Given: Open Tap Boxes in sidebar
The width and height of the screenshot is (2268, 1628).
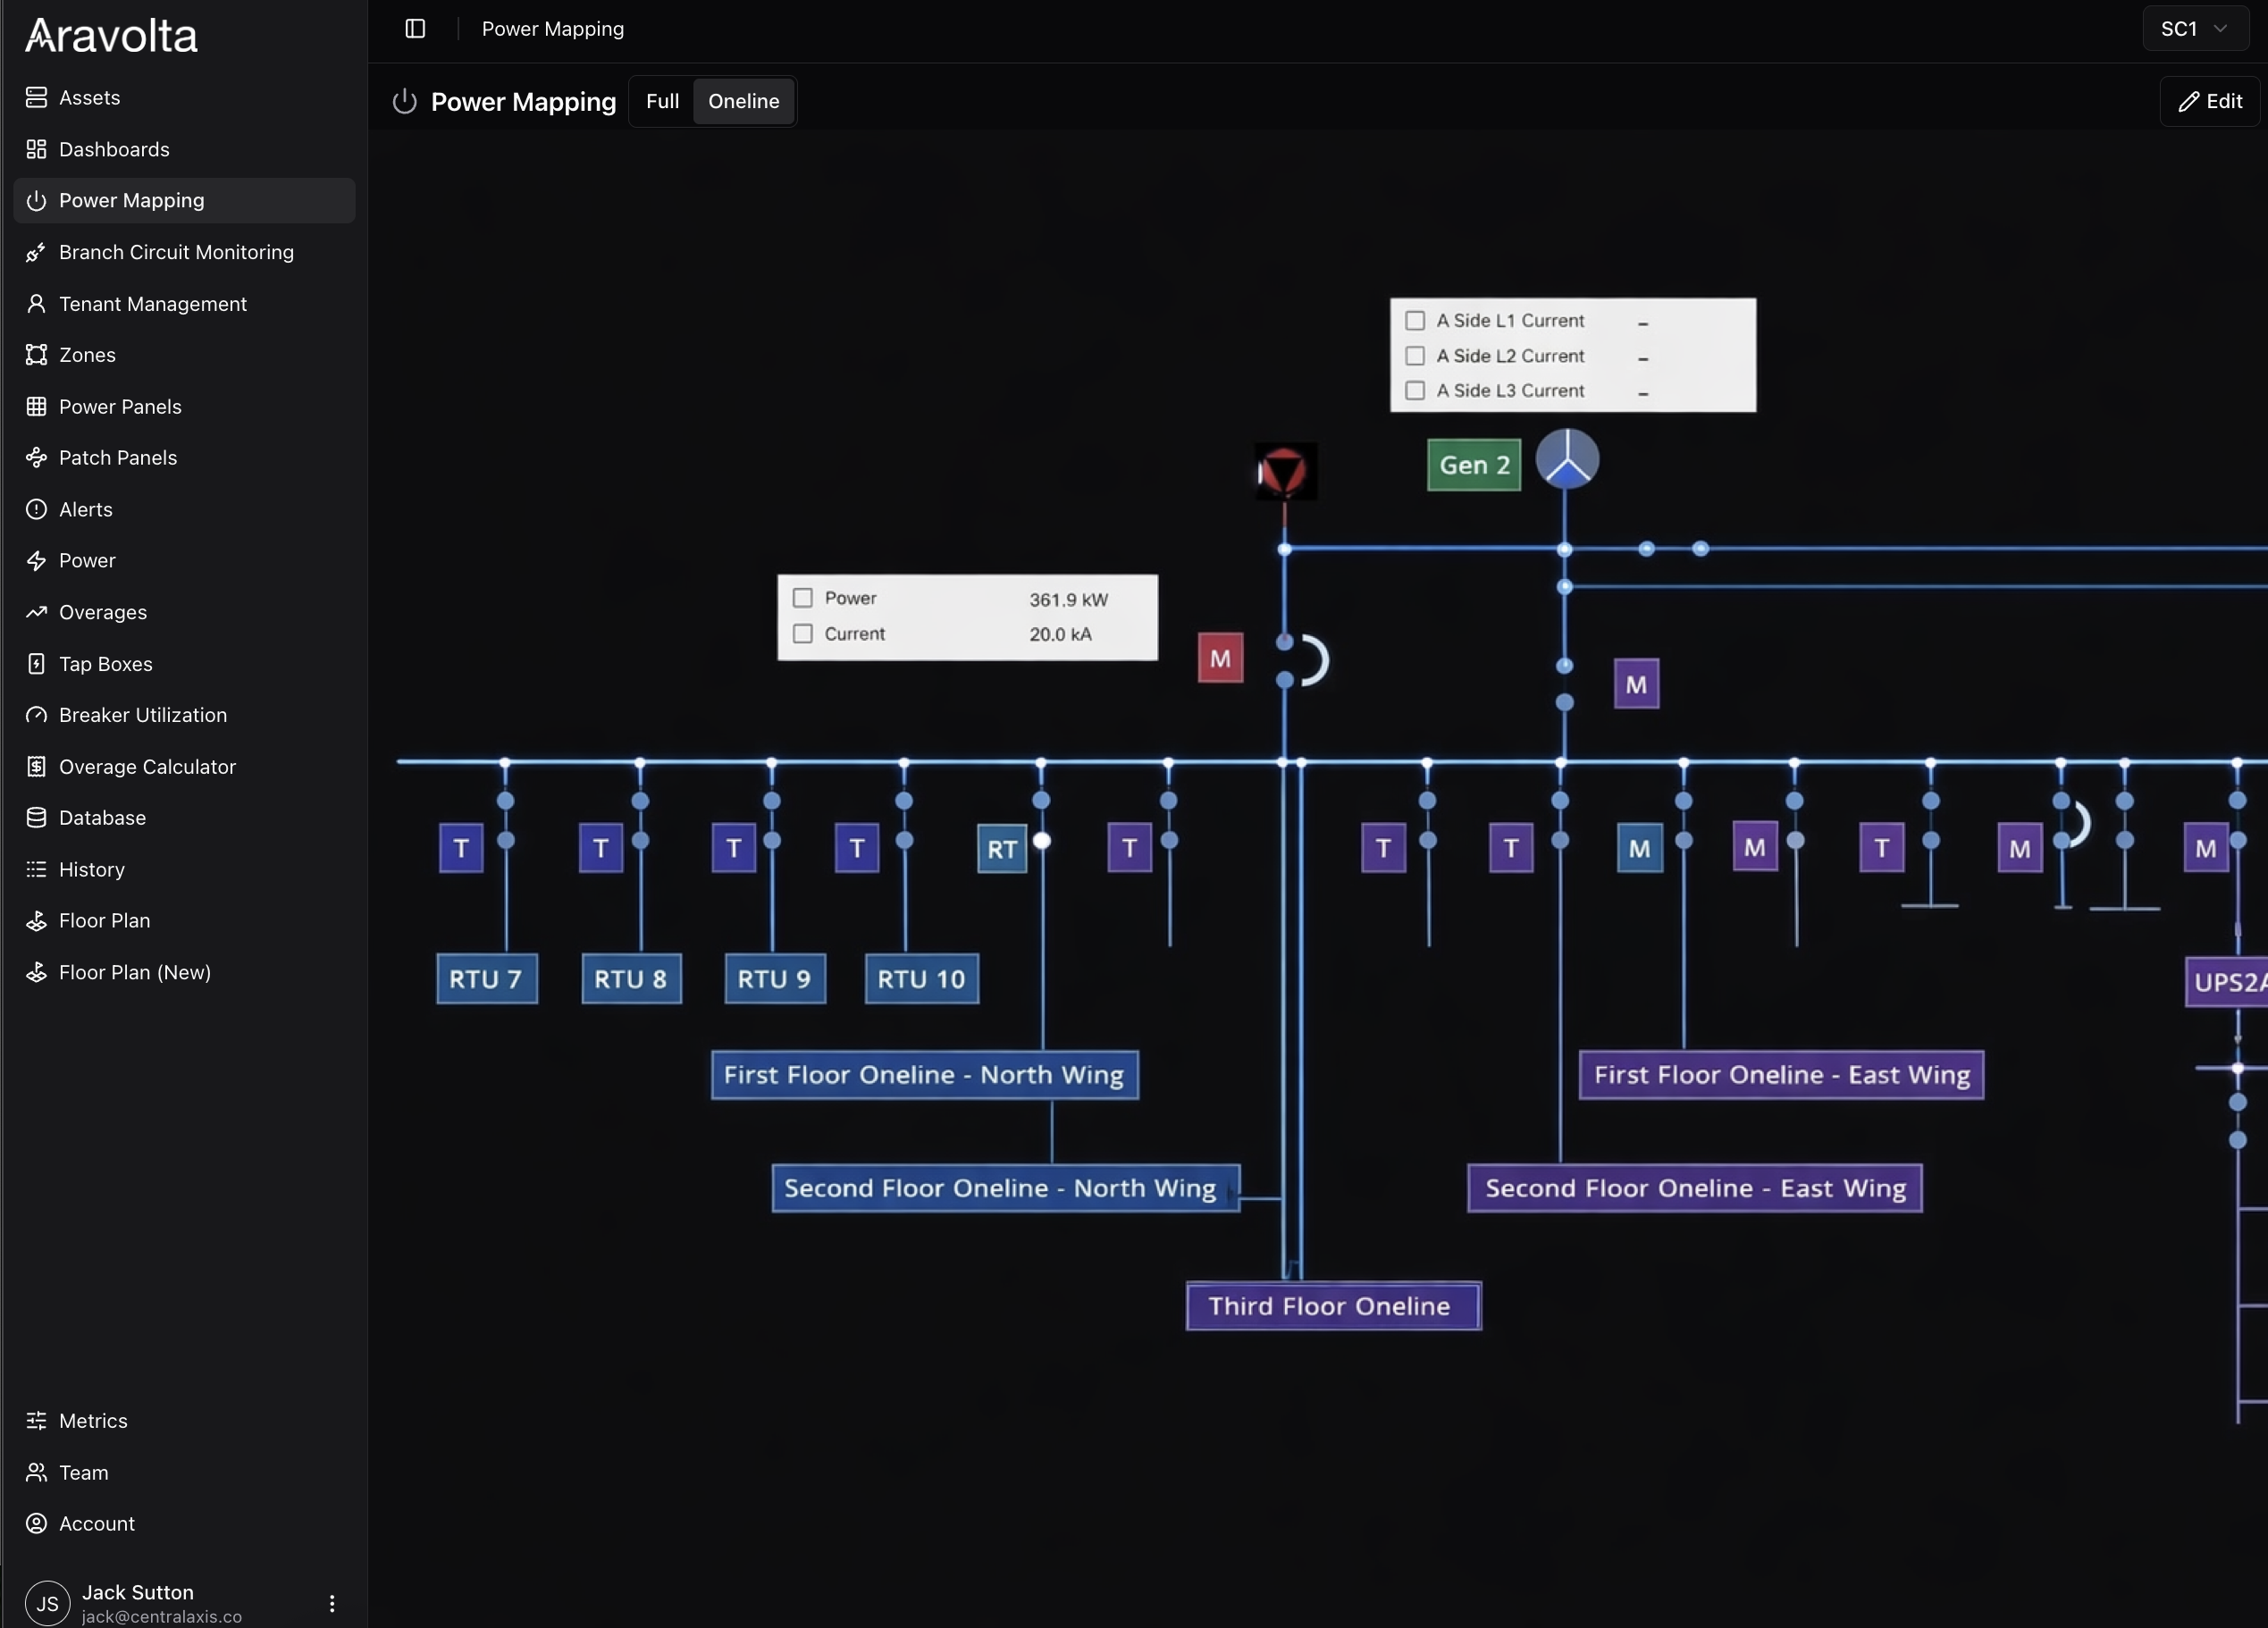Looking at the screenshot, I should point(105,664).
